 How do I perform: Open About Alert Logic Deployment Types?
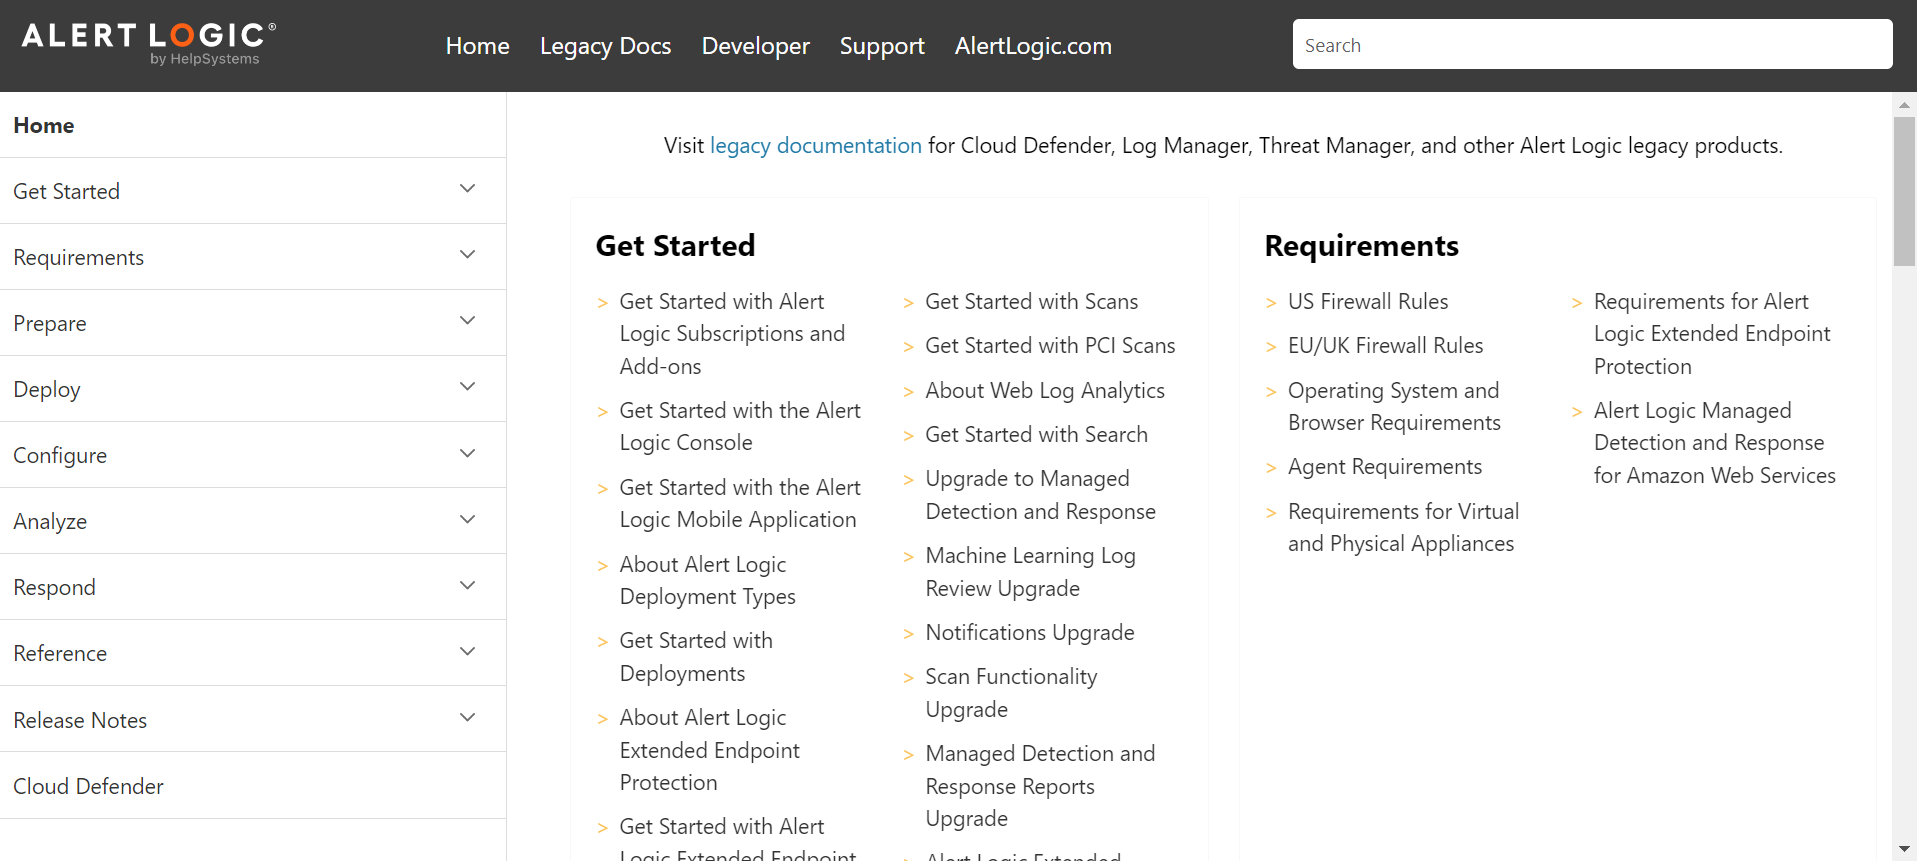(x=708, y=580)
